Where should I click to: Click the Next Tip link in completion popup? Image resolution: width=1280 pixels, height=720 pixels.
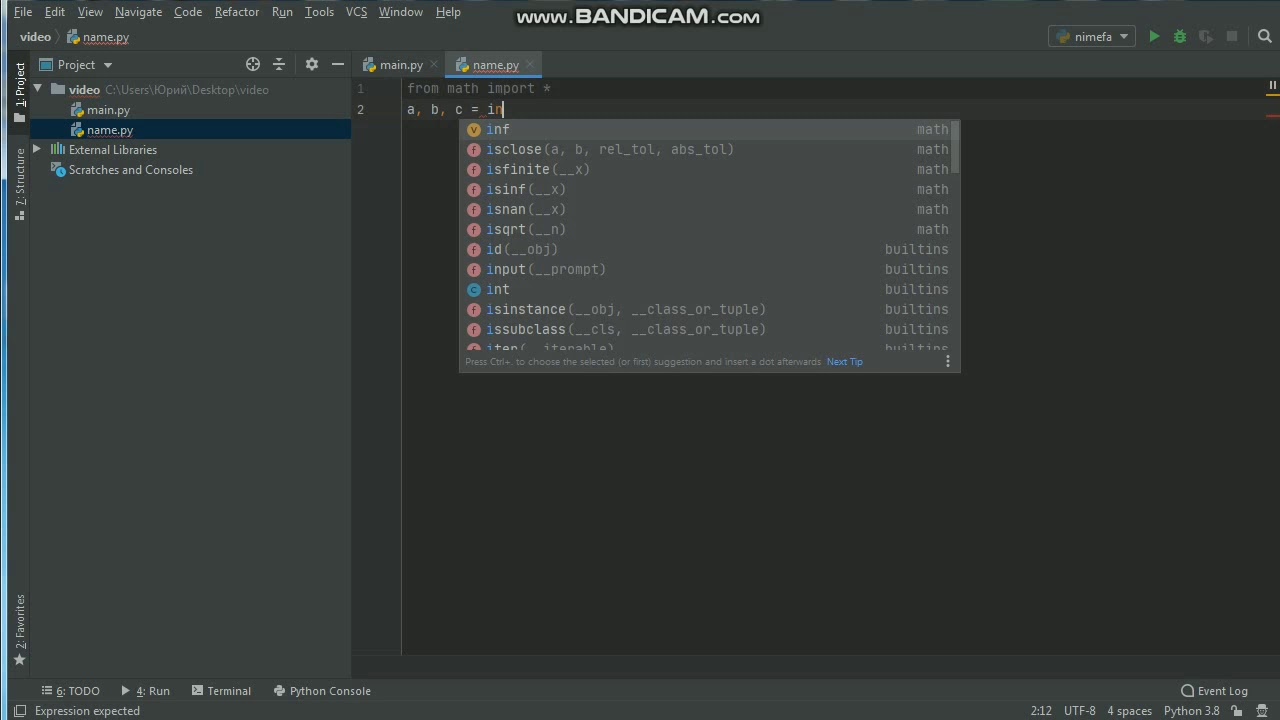tap(844, 362)
